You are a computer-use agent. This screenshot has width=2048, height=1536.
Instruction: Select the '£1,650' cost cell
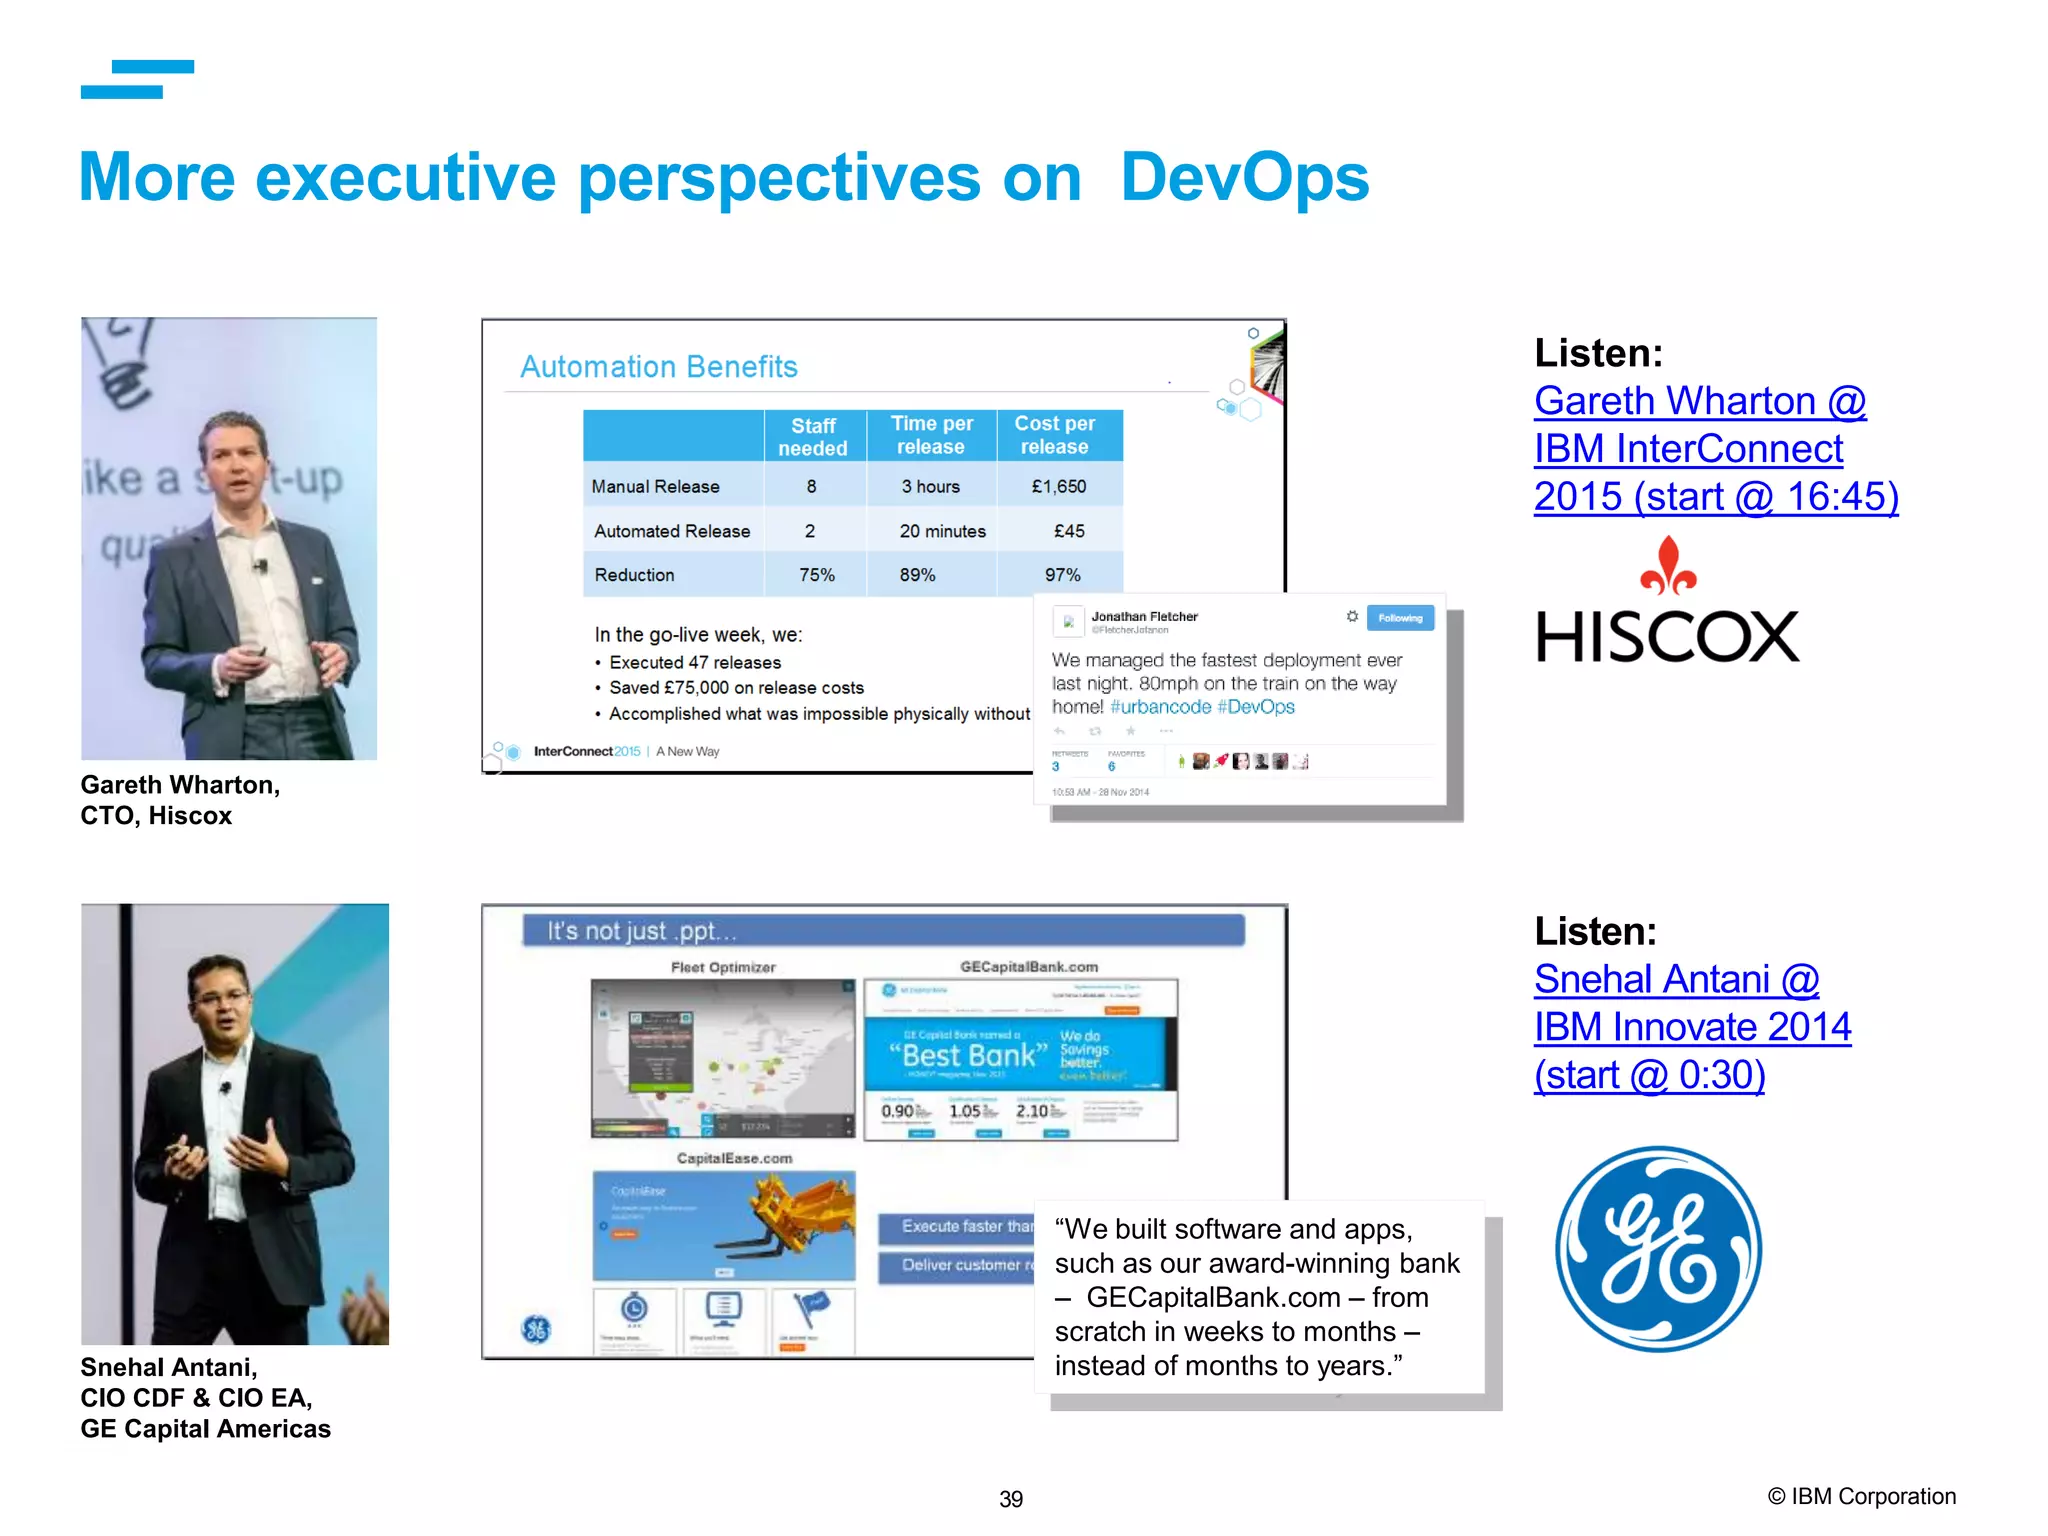tap(1059, 487)
